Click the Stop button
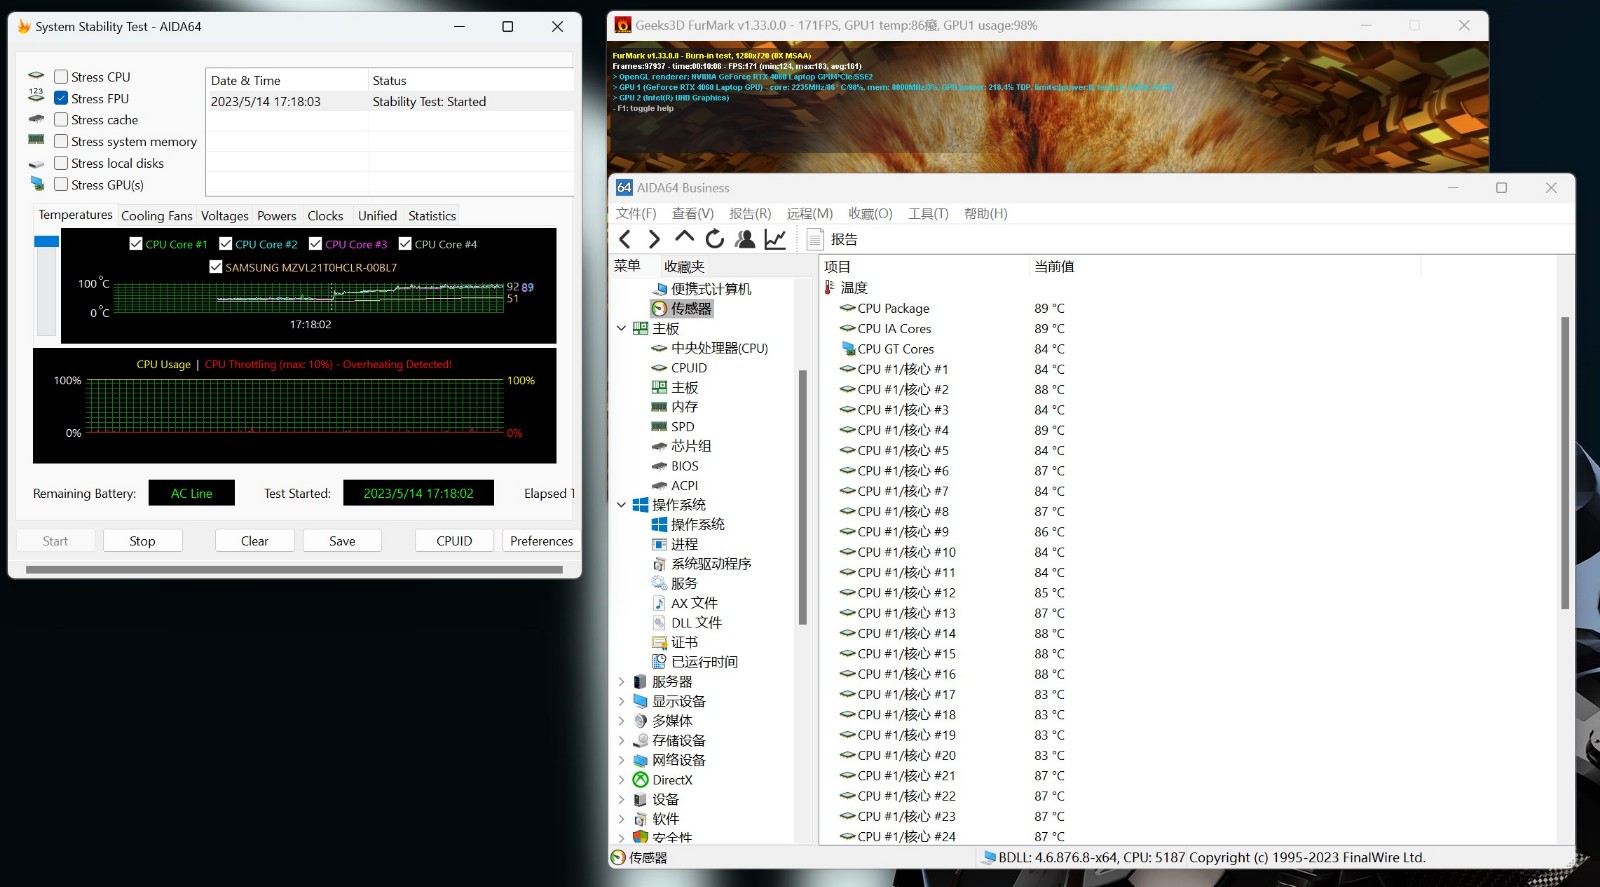1600x887 pixels. [142, 541]
